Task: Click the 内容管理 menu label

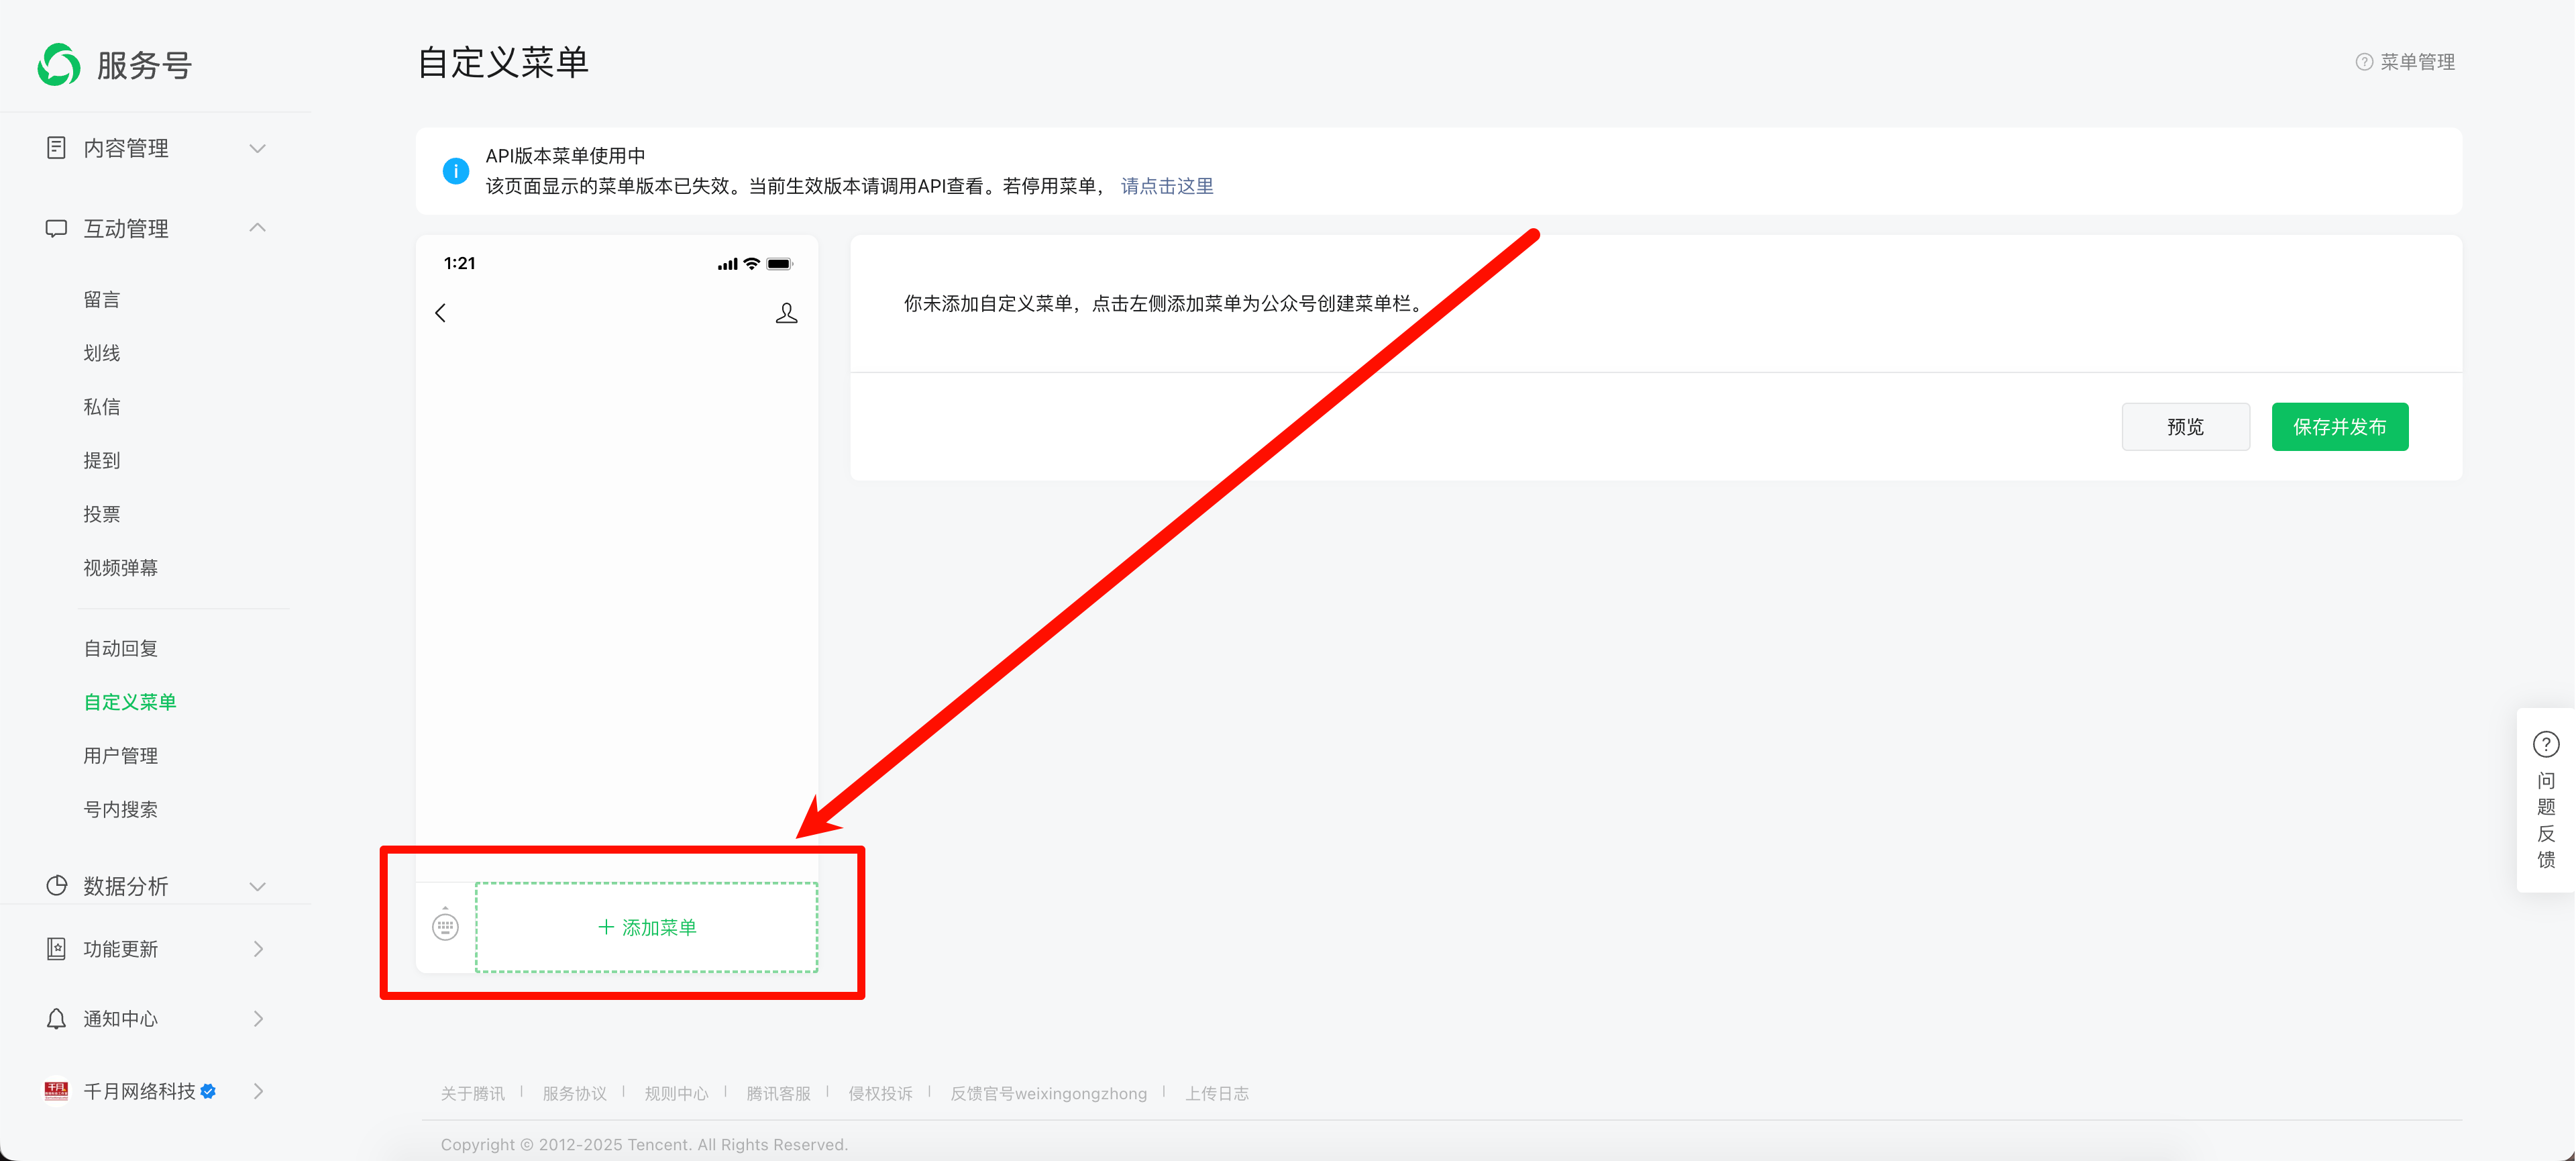Action: point(126,148)
